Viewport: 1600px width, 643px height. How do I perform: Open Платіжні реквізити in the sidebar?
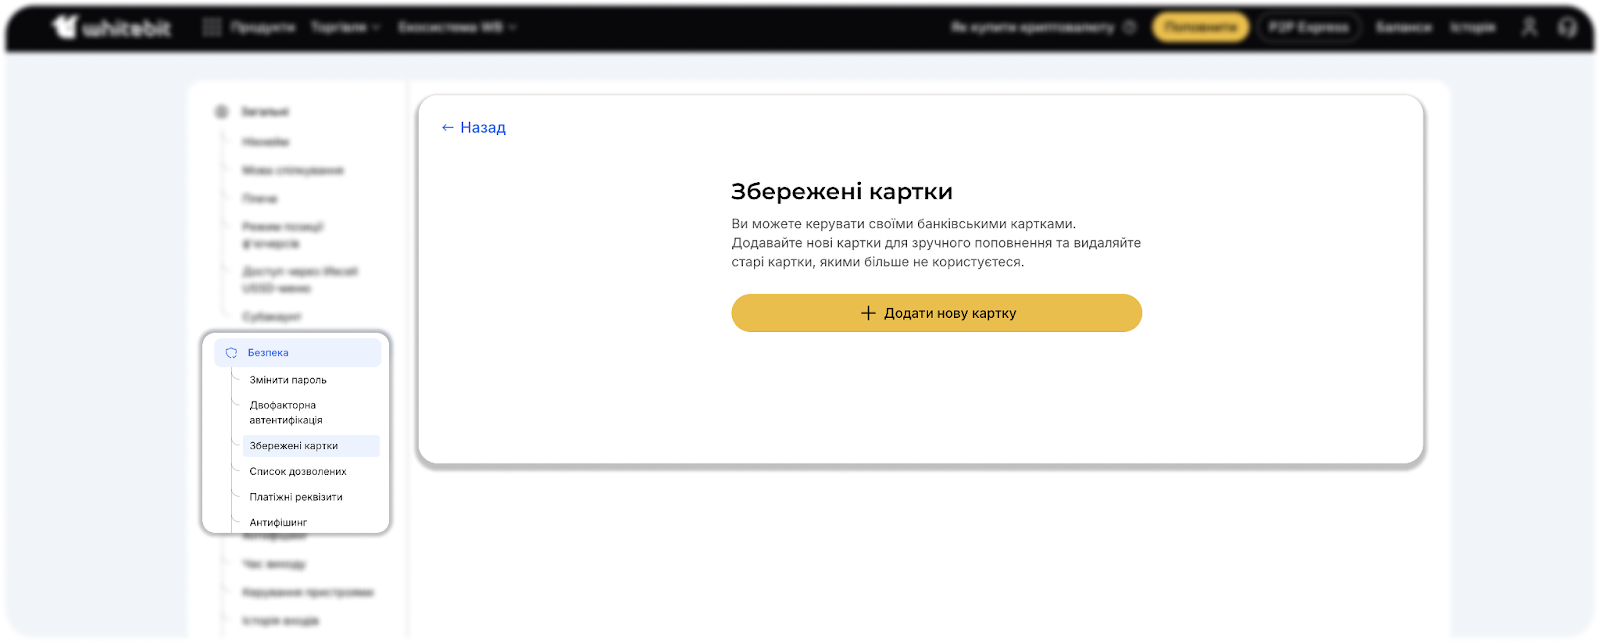(x=296, y=497)
